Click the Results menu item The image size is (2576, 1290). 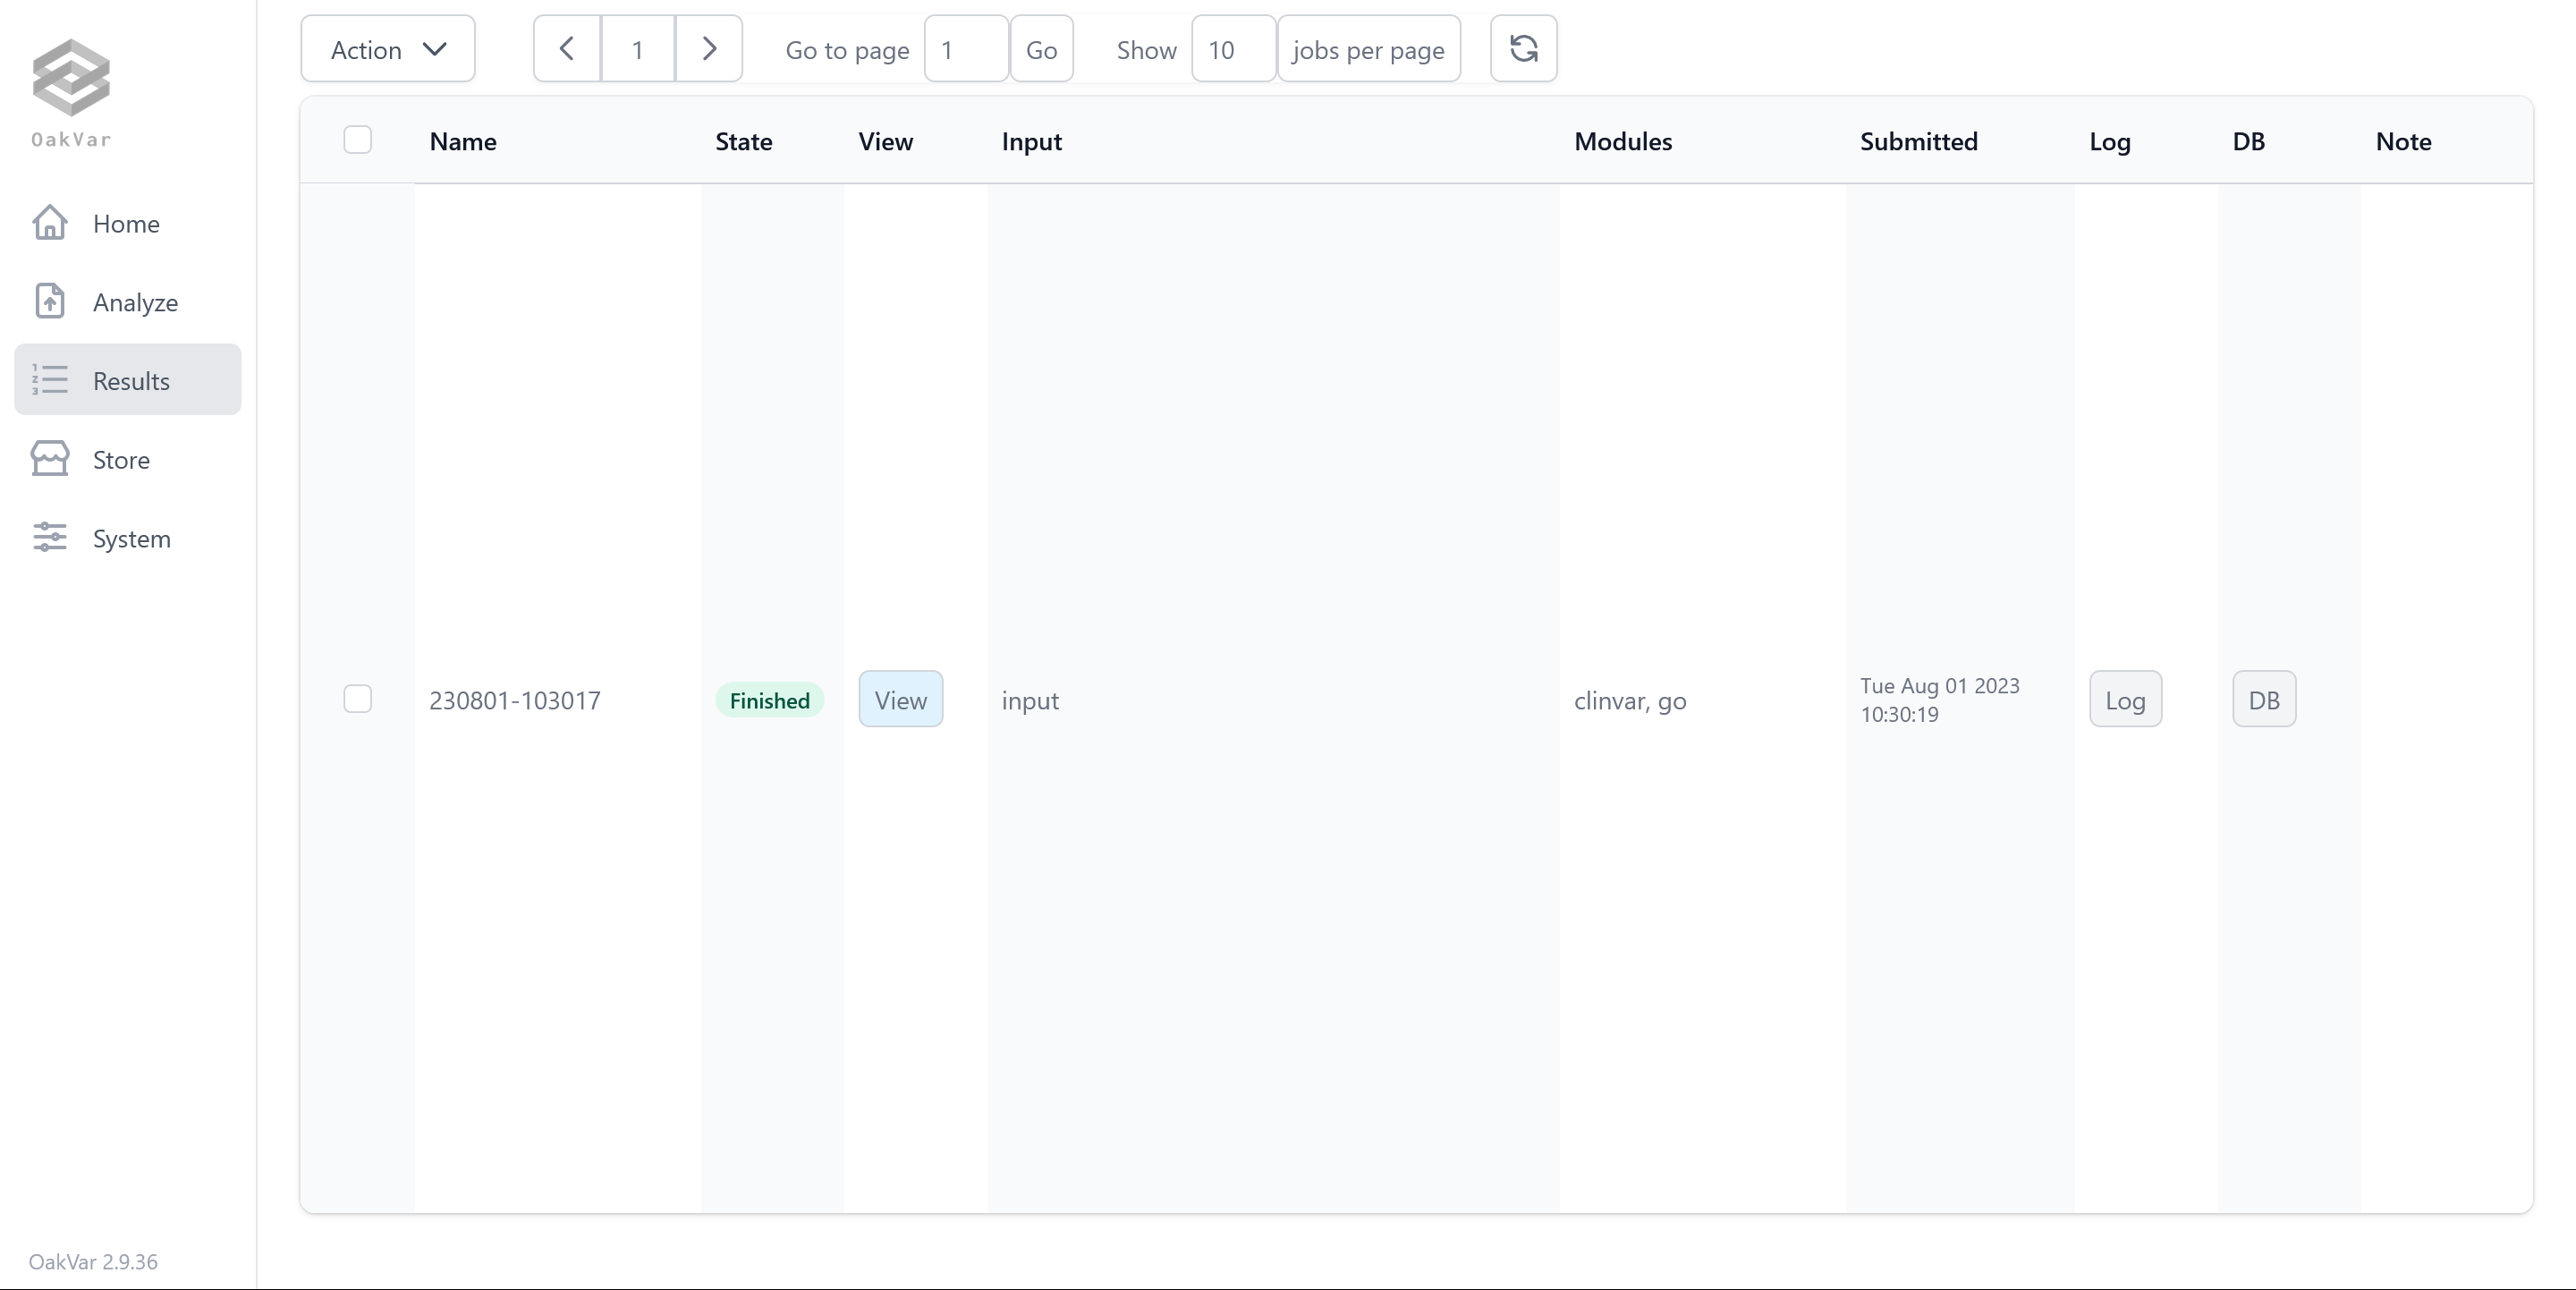[x=127, y=380]
